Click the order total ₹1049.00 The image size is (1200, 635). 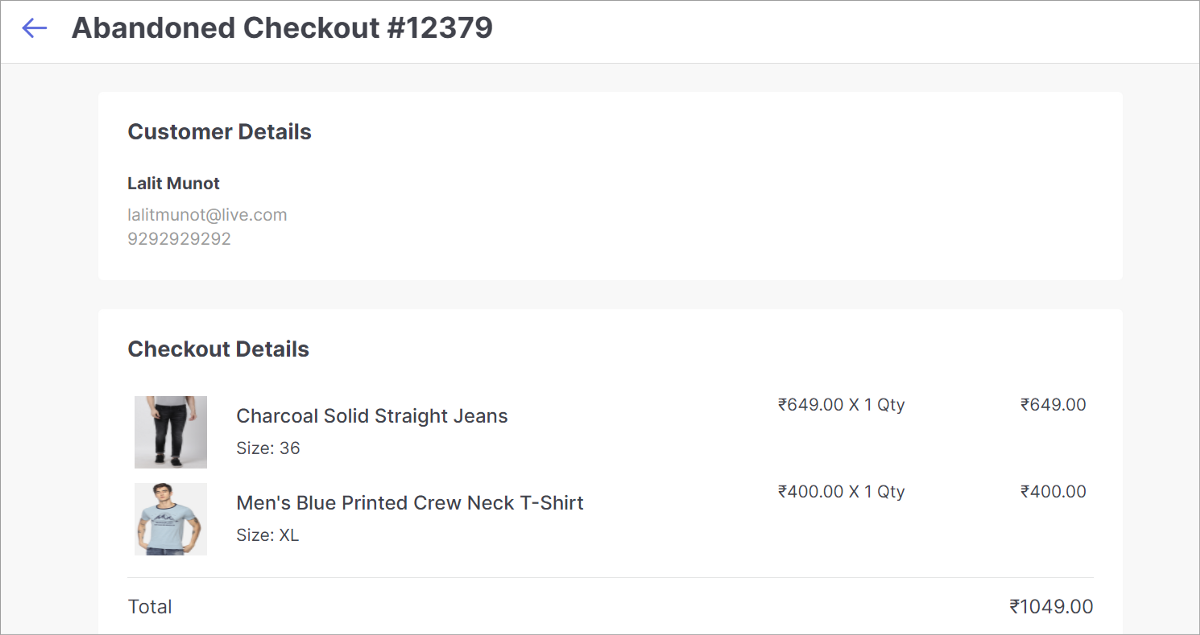pos(1051,607)
